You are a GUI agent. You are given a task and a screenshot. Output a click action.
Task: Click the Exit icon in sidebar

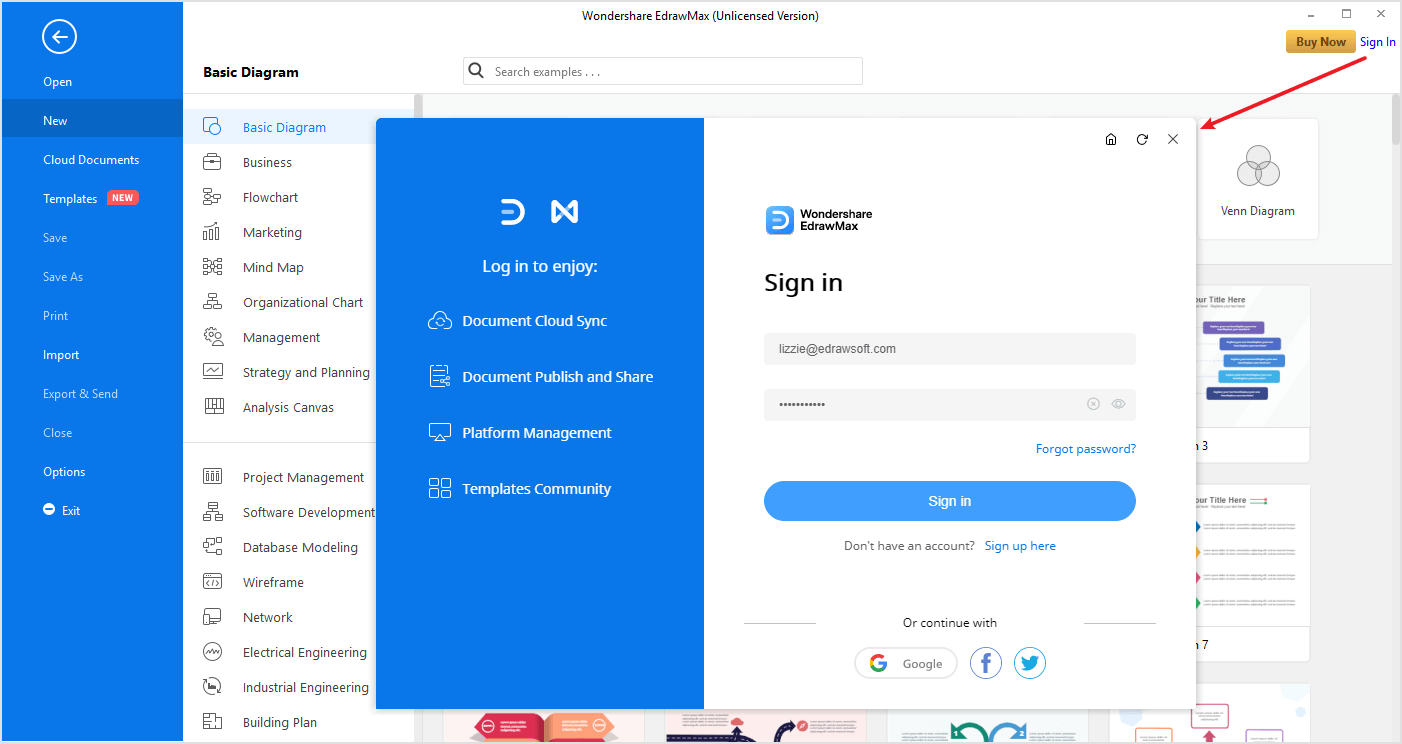point(49,510)
